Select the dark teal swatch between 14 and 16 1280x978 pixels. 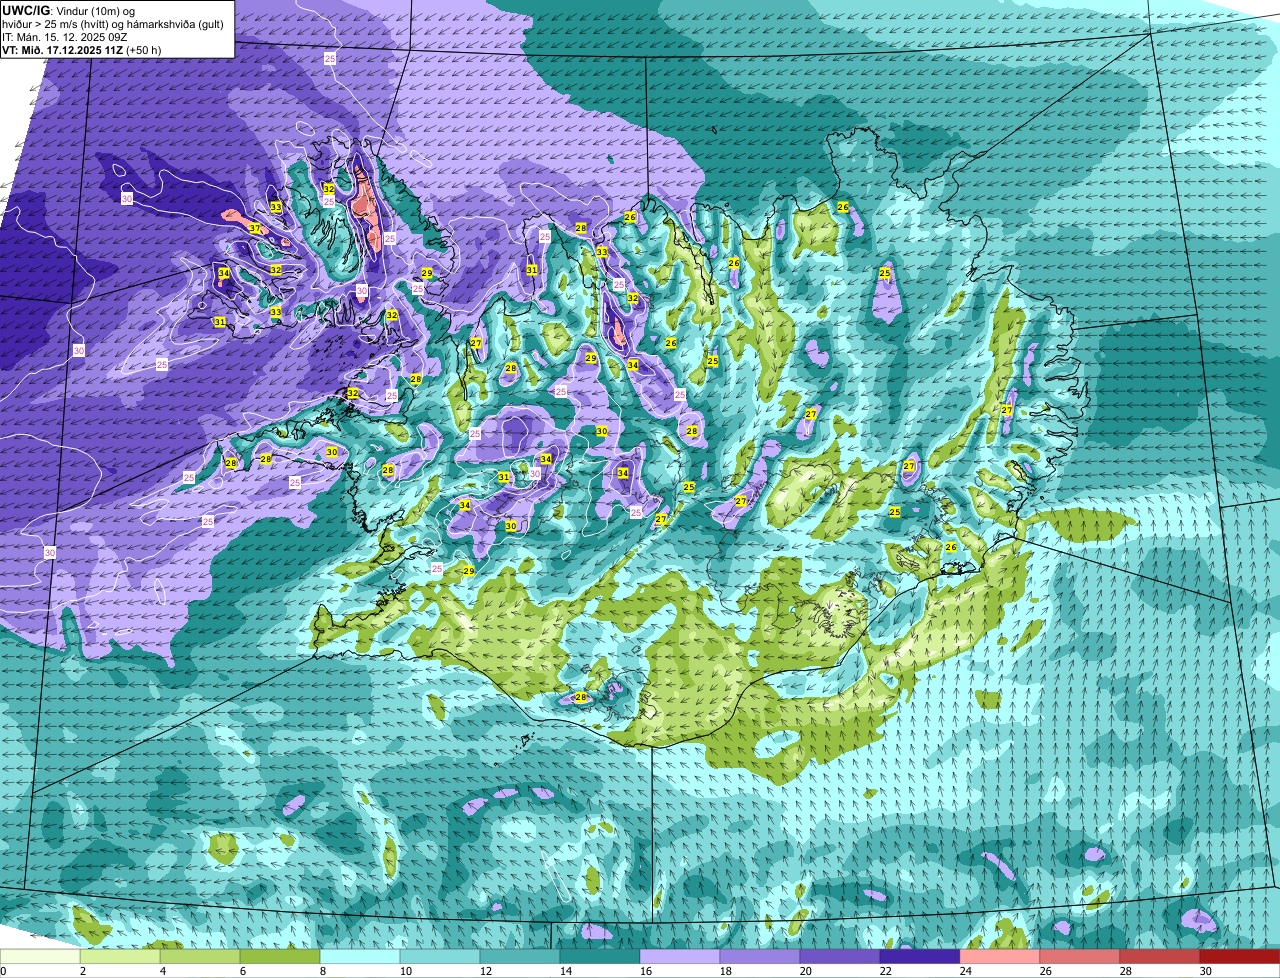(600, 956)
